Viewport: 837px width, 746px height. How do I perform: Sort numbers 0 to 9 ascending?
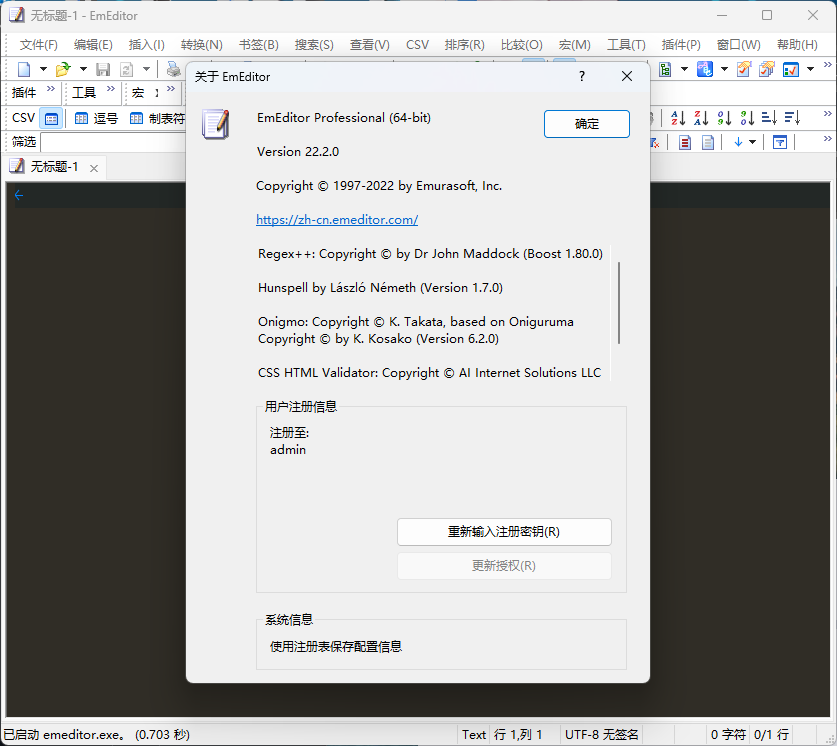coord(724,118)
